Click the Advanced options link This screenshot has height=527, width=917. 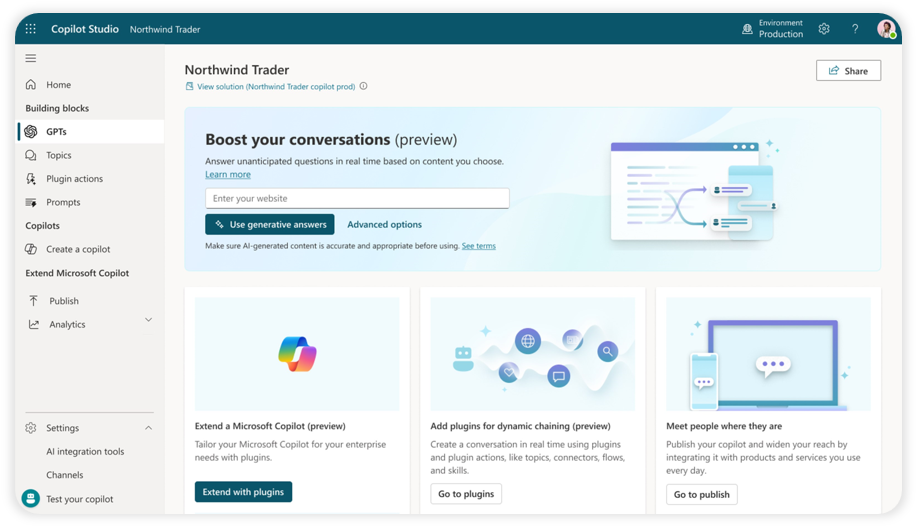[x=384, y=225]
